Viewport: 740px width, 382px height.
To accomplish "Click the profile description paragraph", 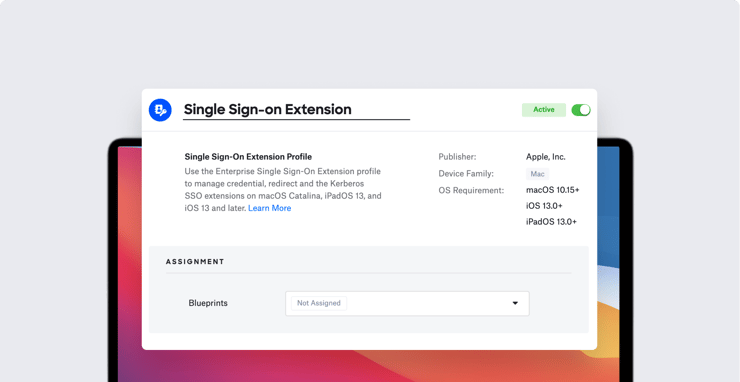I will click(x=283, y=189).
